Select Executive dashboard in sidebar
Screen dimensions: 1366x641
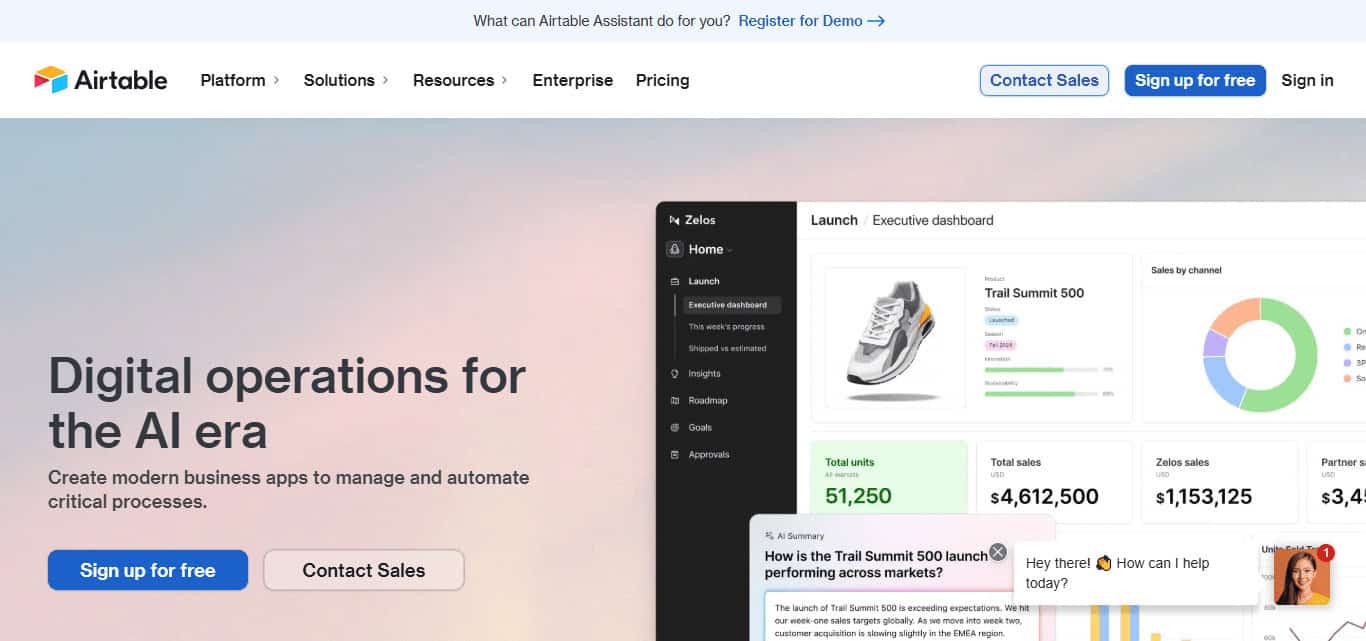(x=732, y=305)
